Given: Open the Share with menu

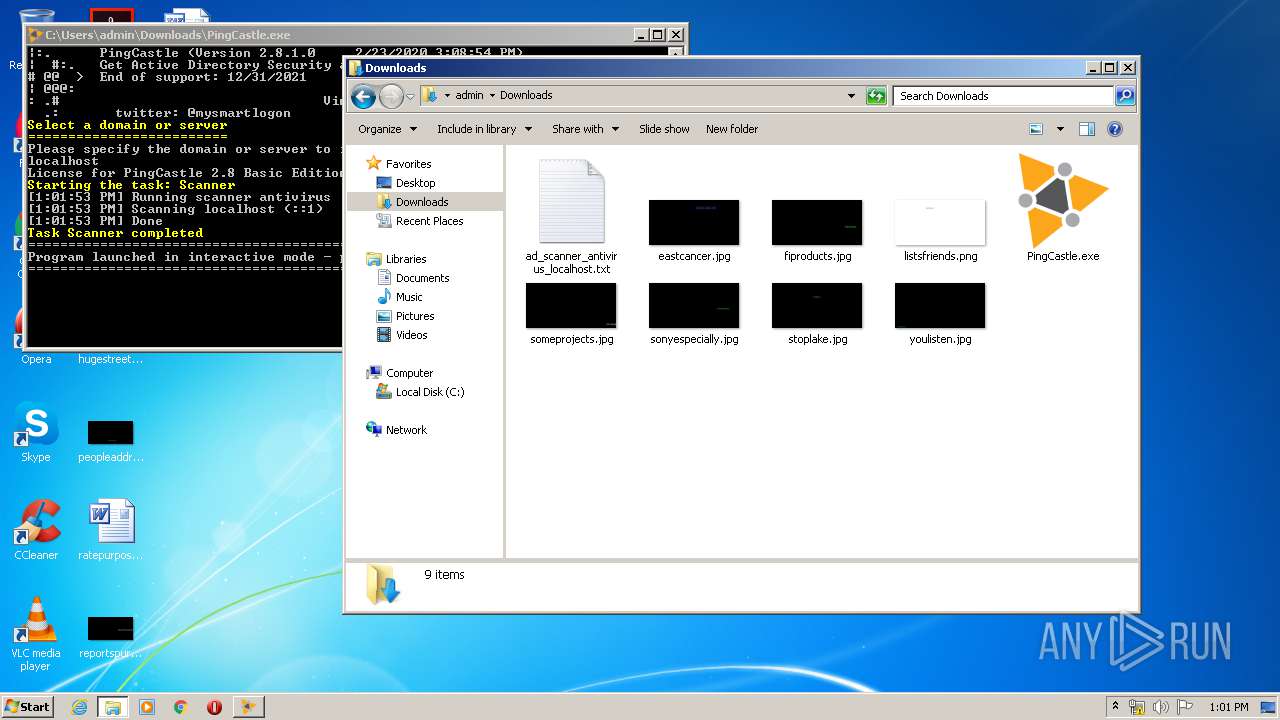Looking at the screenshot, I should pyautogui.click(x=586, y=129).
